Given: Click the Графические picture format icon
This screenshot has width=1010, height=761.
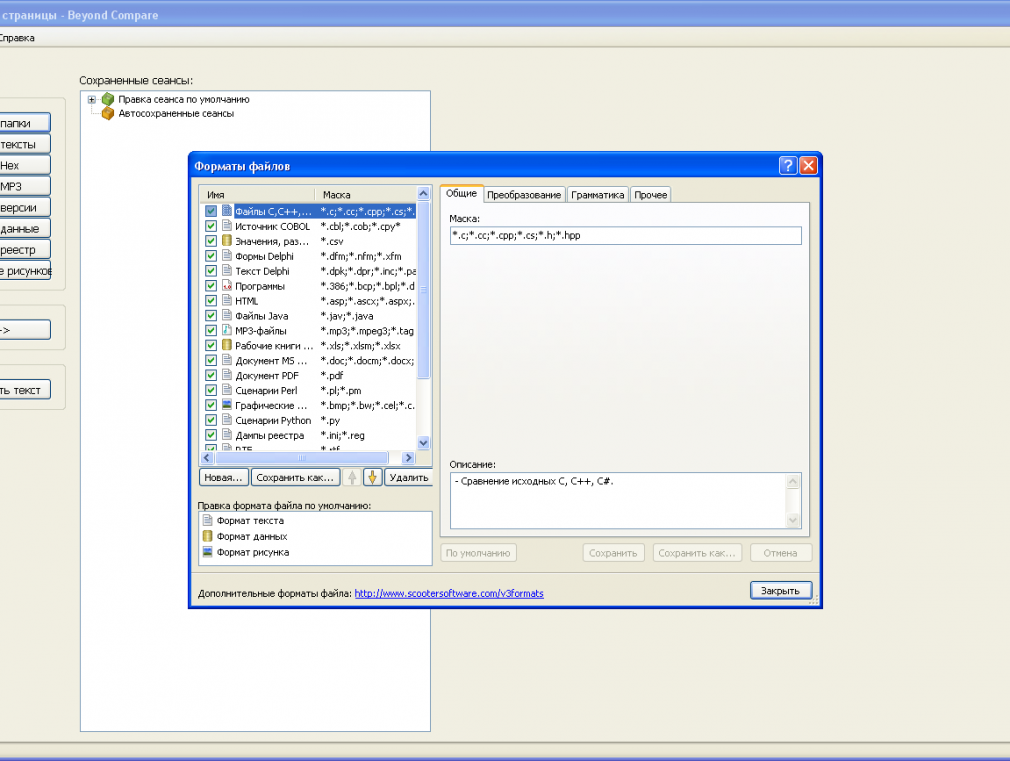Looking at the screenshot, I should pyautogui.click(x=227, y=405).
